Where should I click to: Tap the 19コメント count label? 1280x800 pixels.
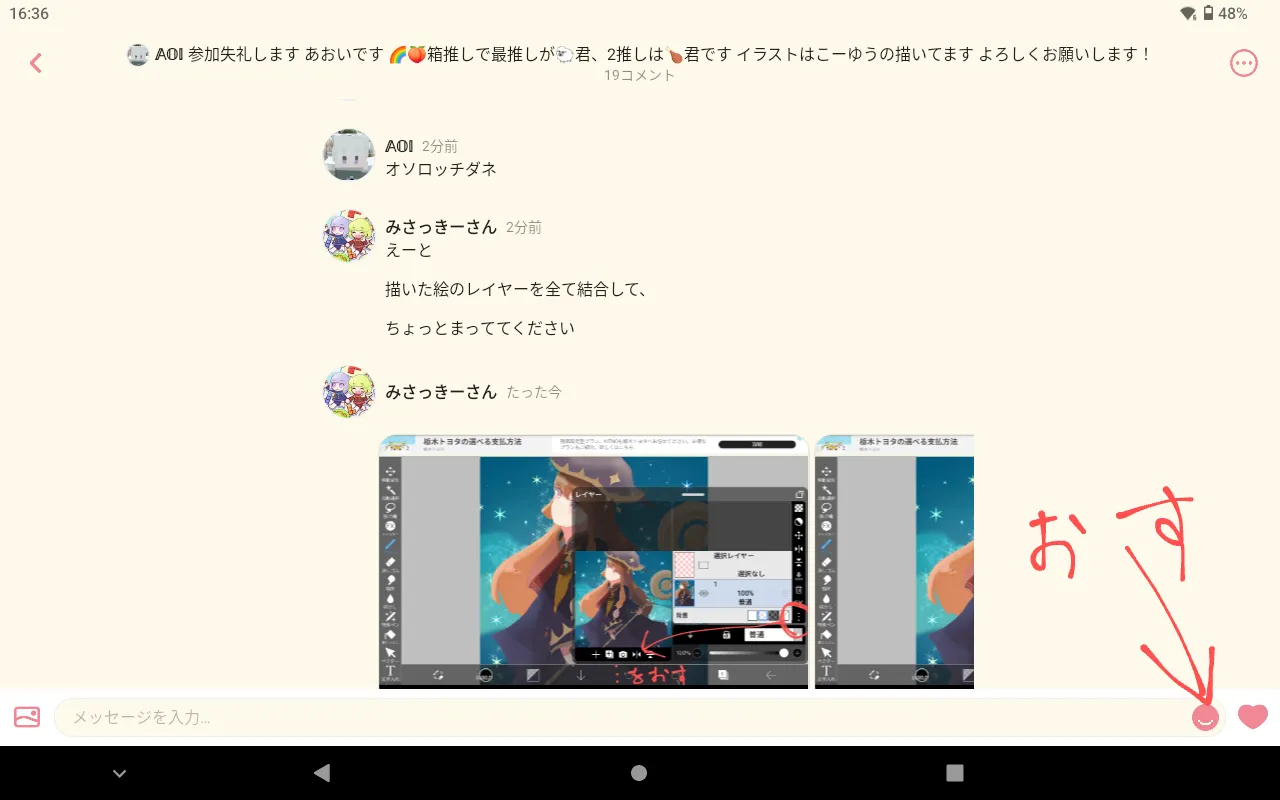click(639, 75)
